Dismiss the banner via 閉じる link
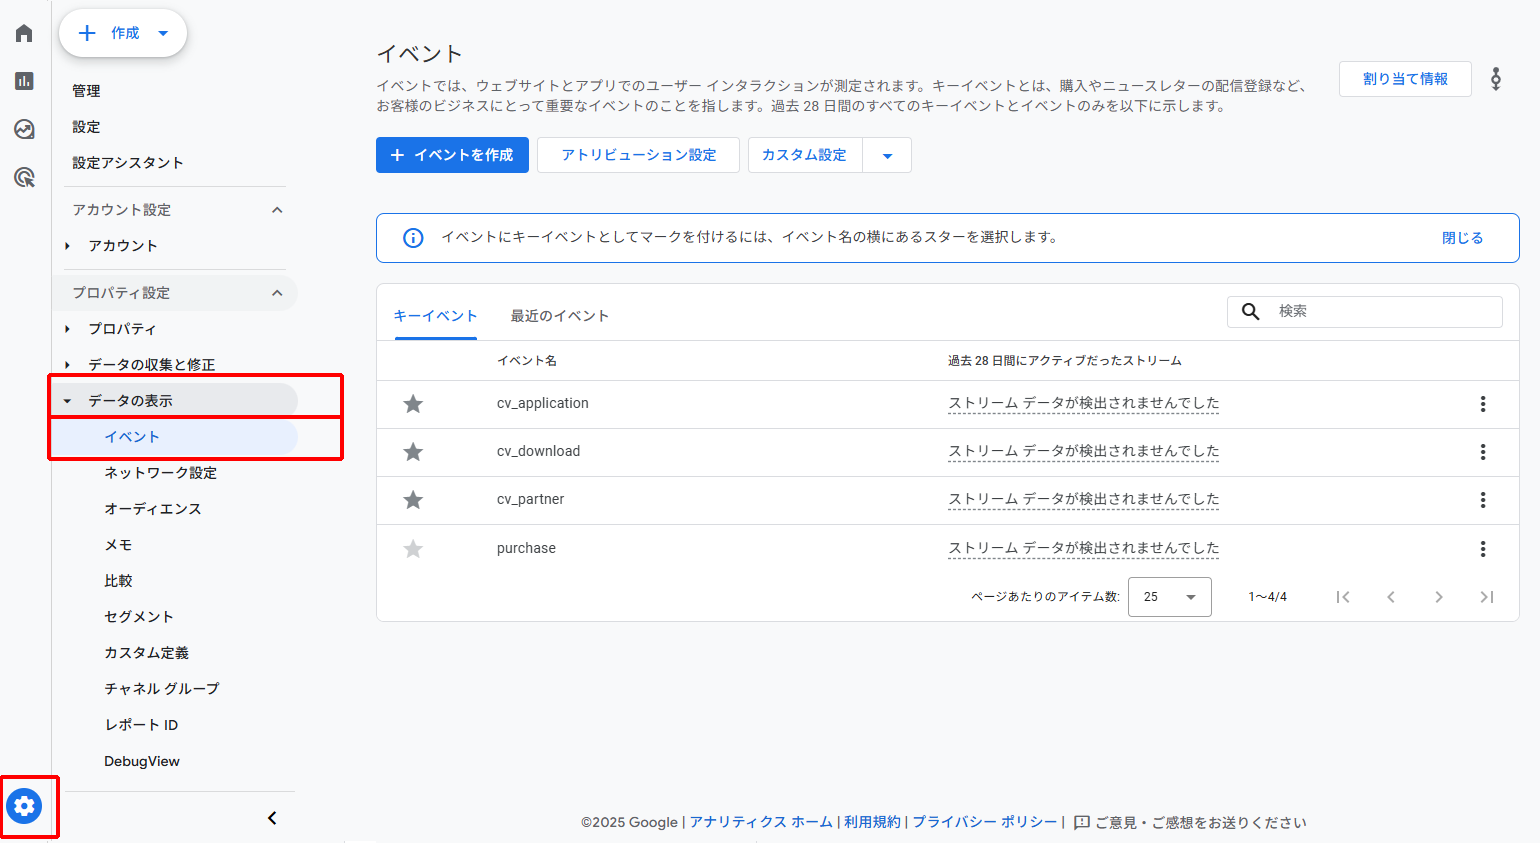The image size is (1540, 843). click(1462, 238)
